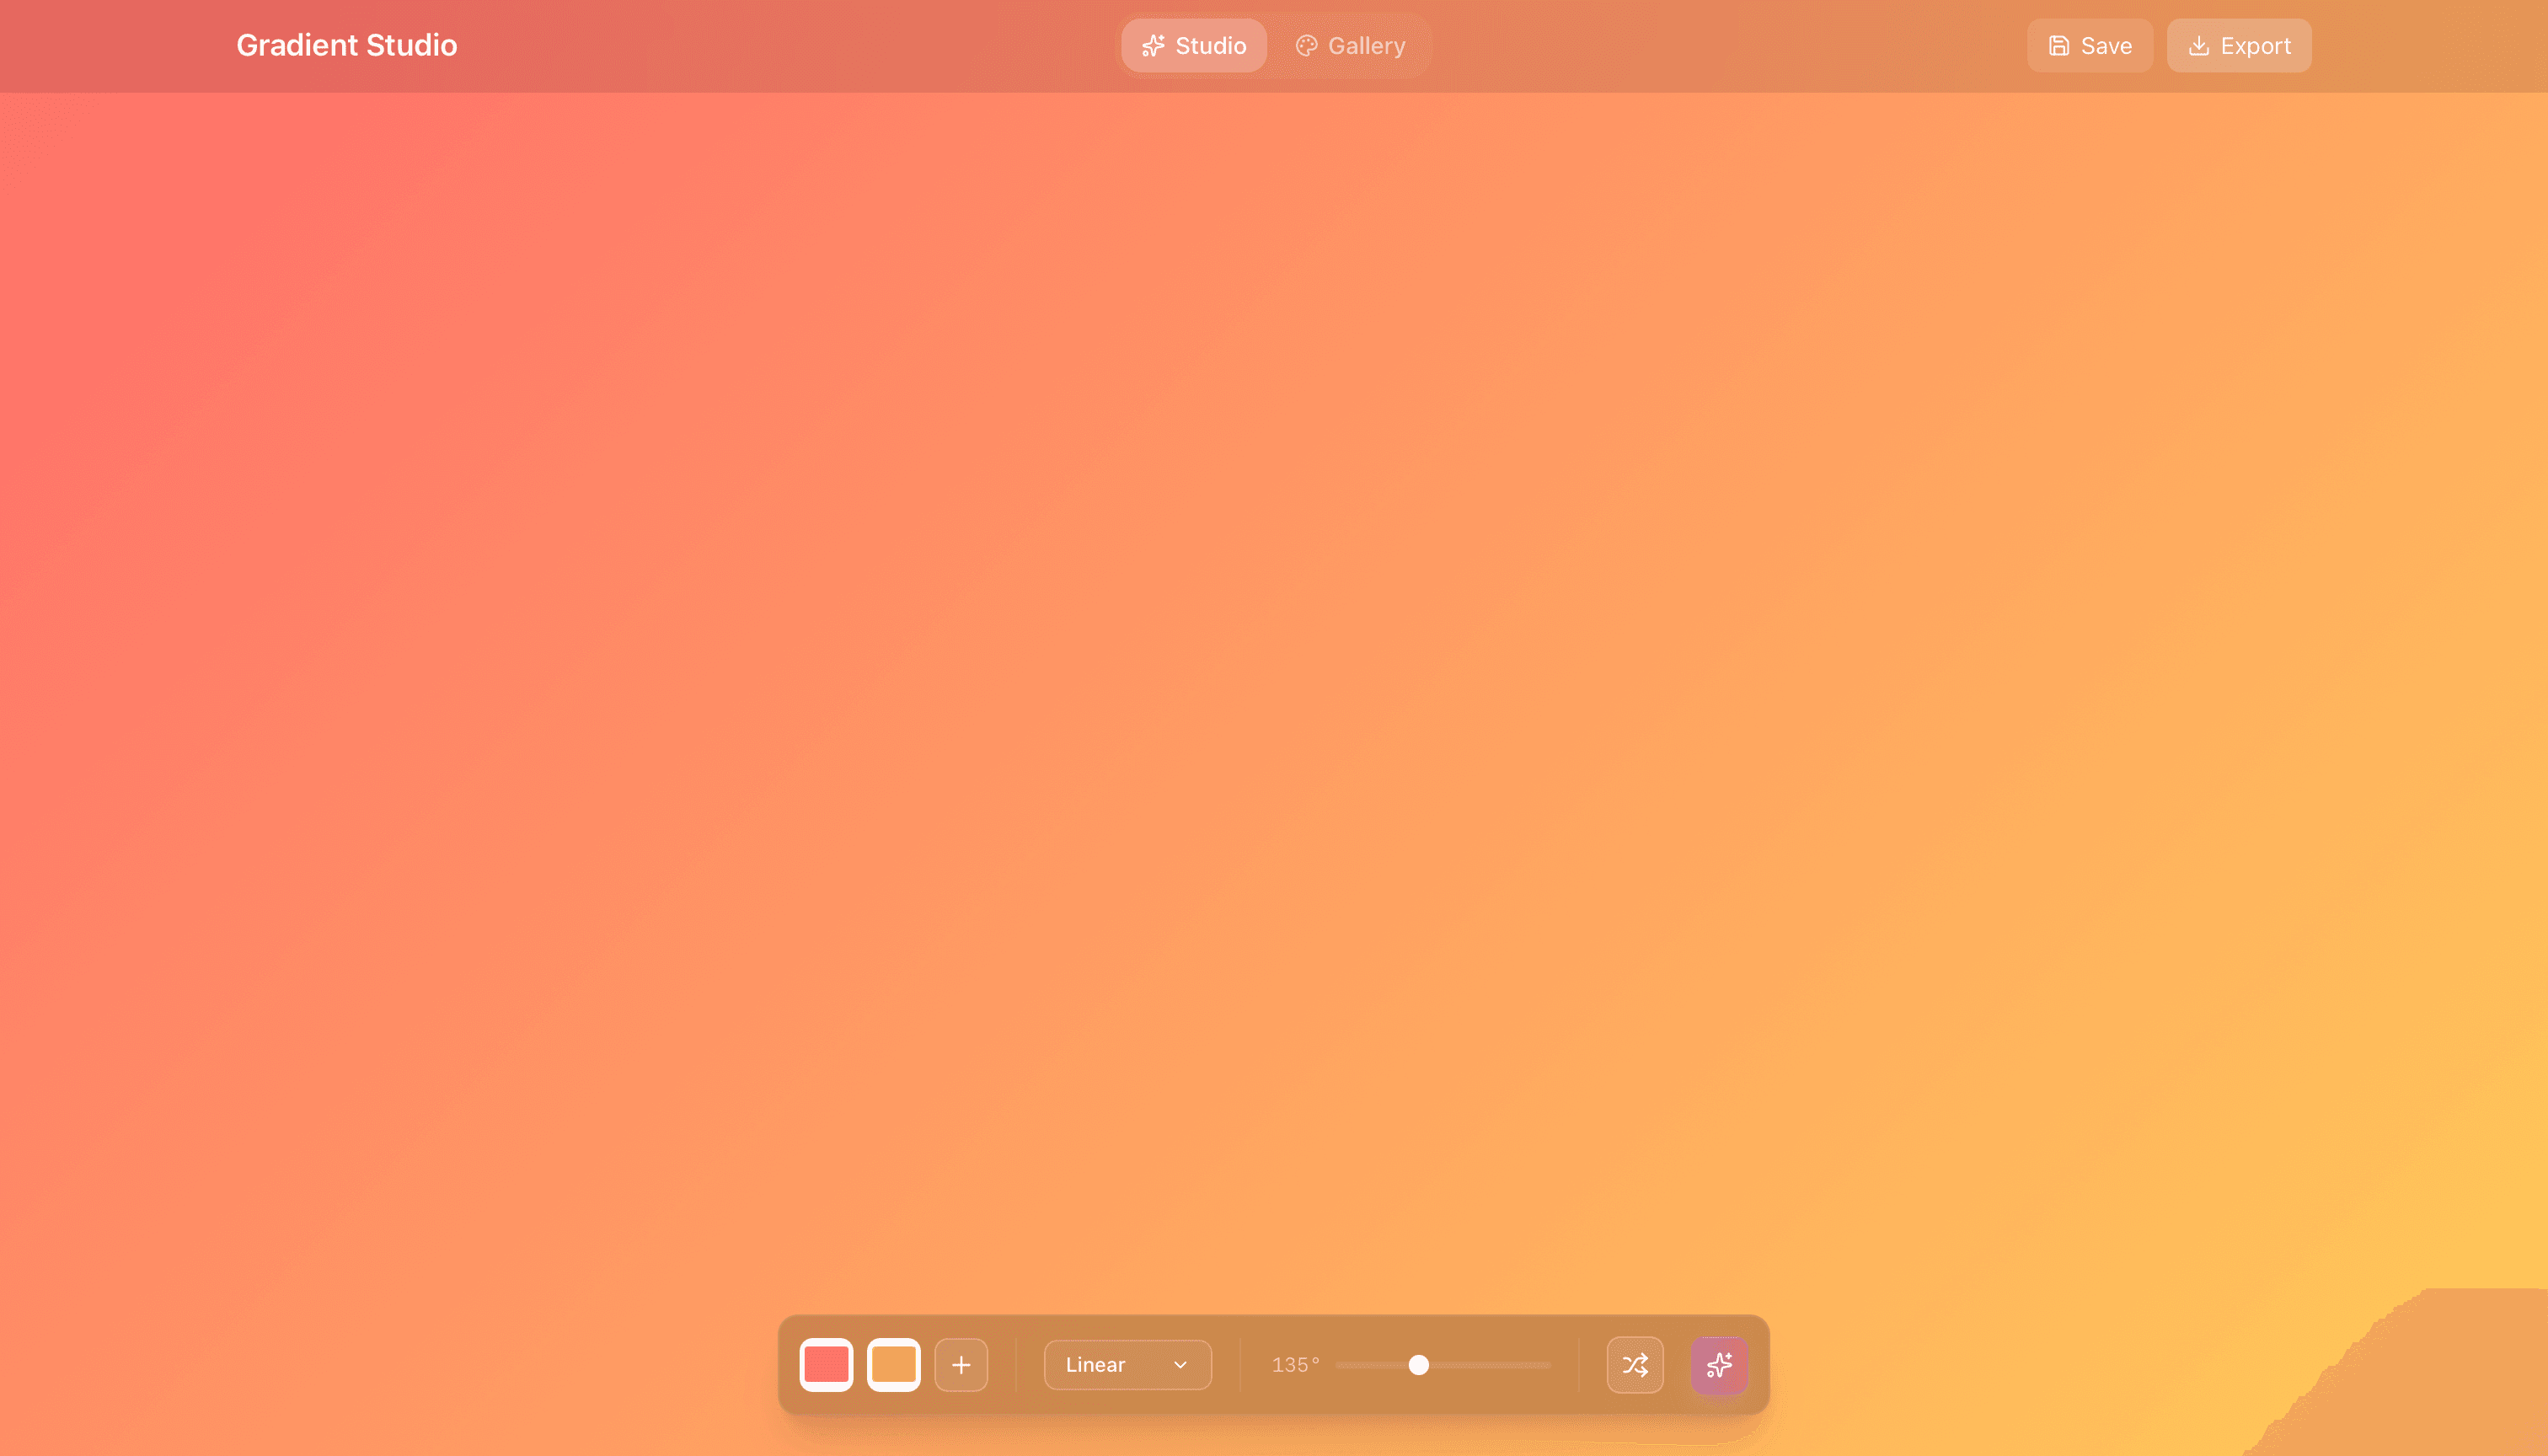The image size is (2548, 1456).
Task: Open the Linear gradient type dropdown
Action: tap(1127, 1364)
